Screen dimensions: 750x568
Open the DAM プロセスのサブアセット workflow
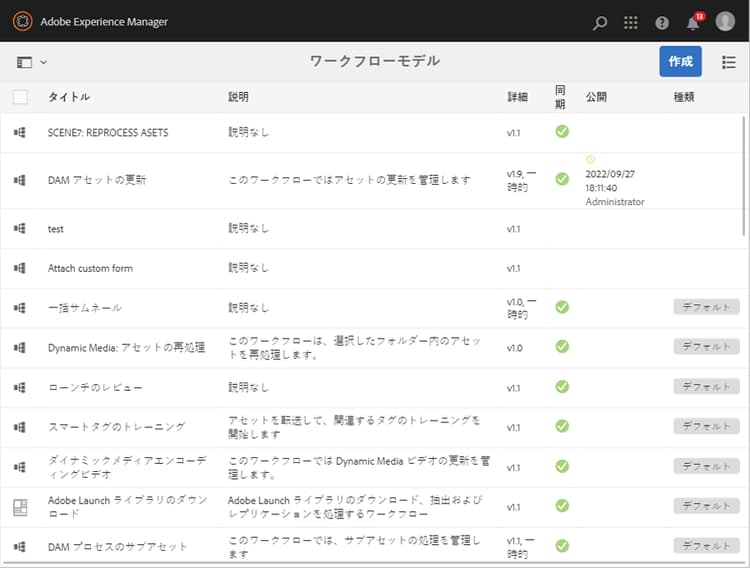(117, 546)
